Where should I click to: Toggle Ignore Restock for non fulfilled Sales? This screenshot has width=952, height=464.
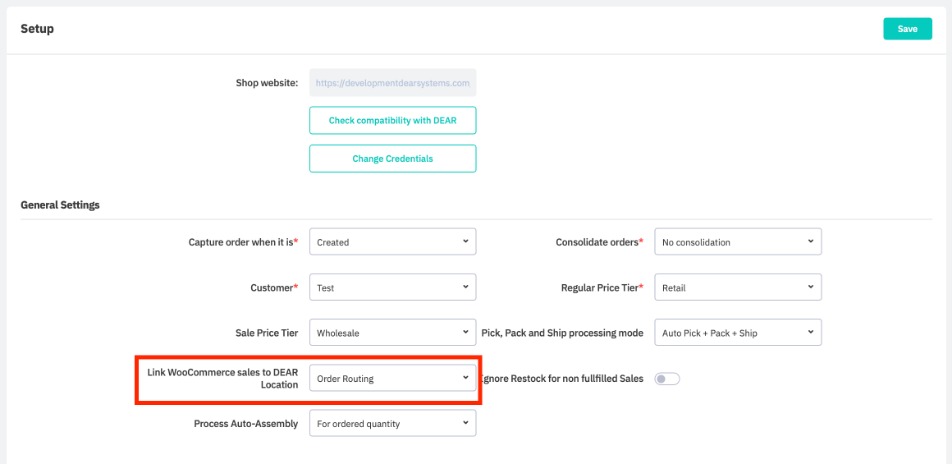tap(666, 379)
